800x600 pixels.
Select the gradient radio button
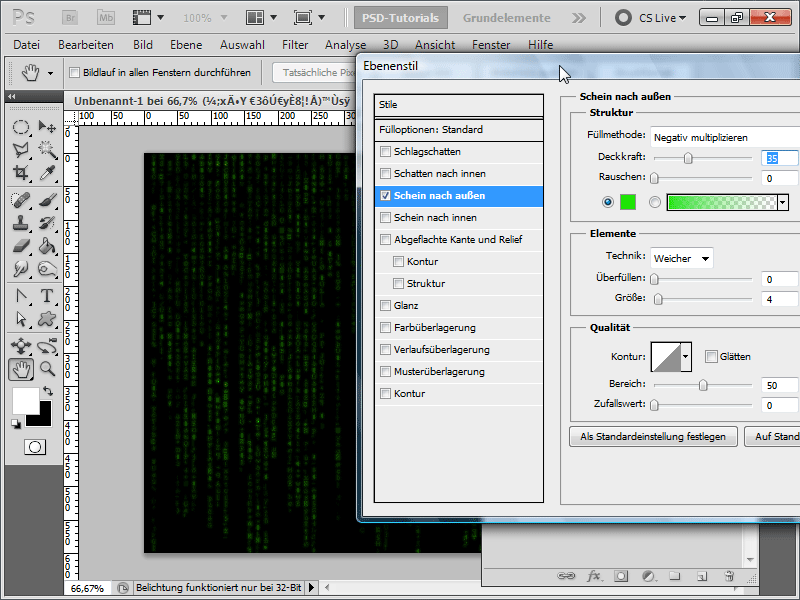[655, 203]
